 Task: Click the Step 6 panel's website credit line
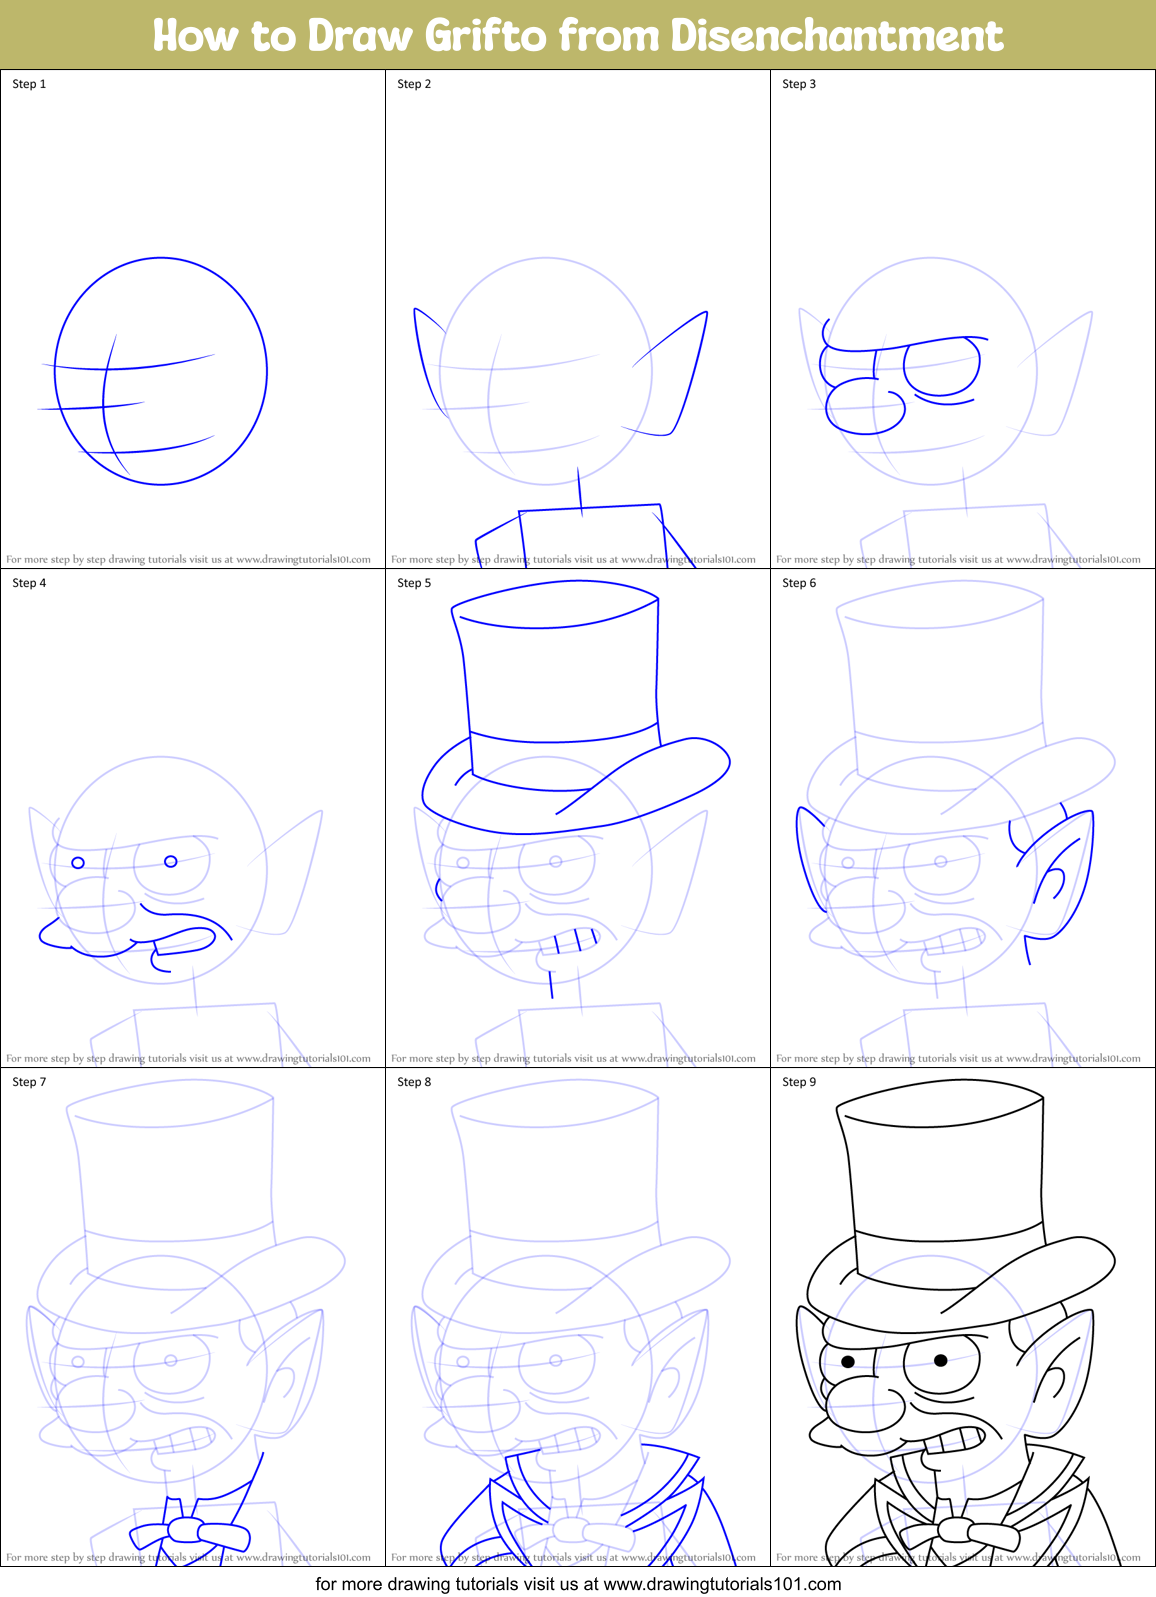(958, 1059)
